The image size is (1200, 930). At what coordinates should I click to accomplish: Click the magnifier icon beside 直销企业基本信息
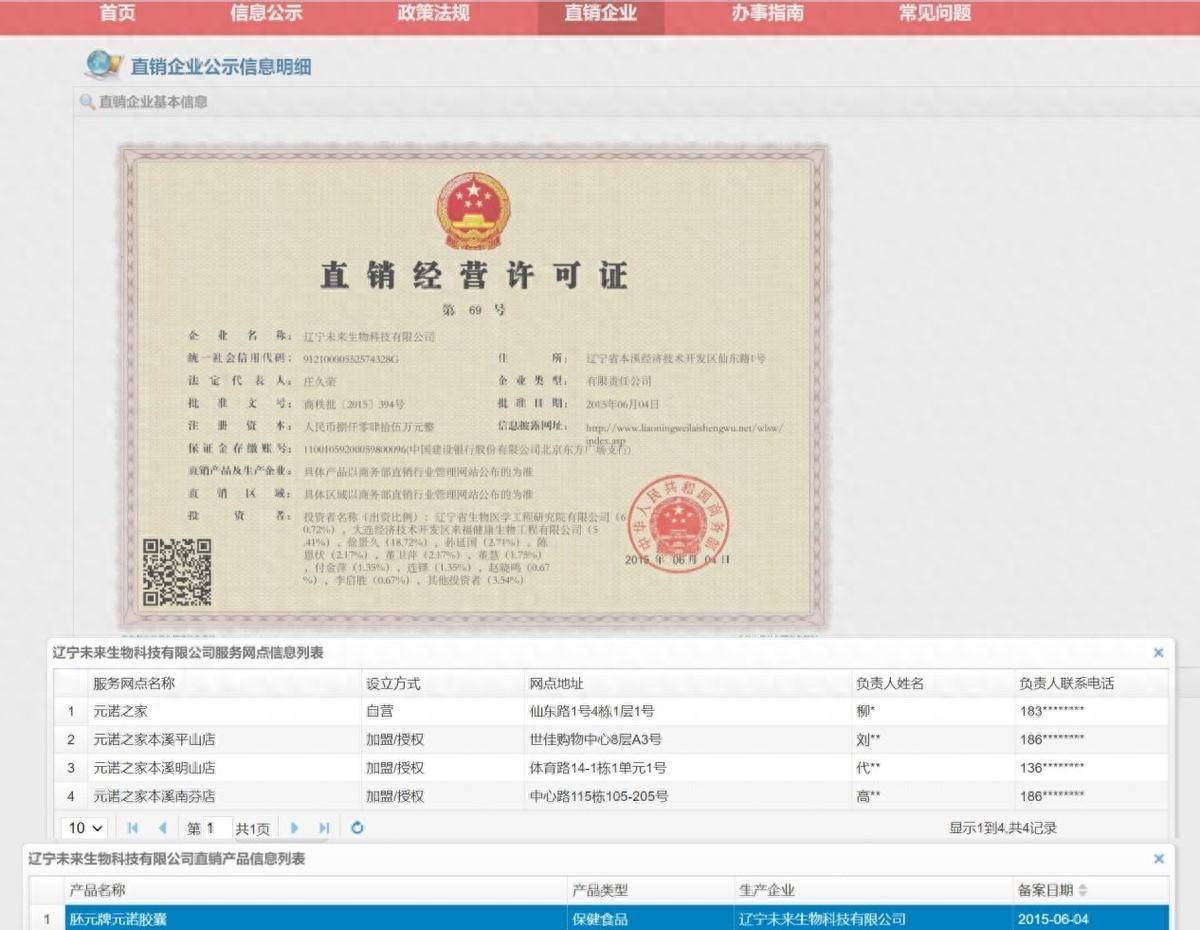[84, 99]
